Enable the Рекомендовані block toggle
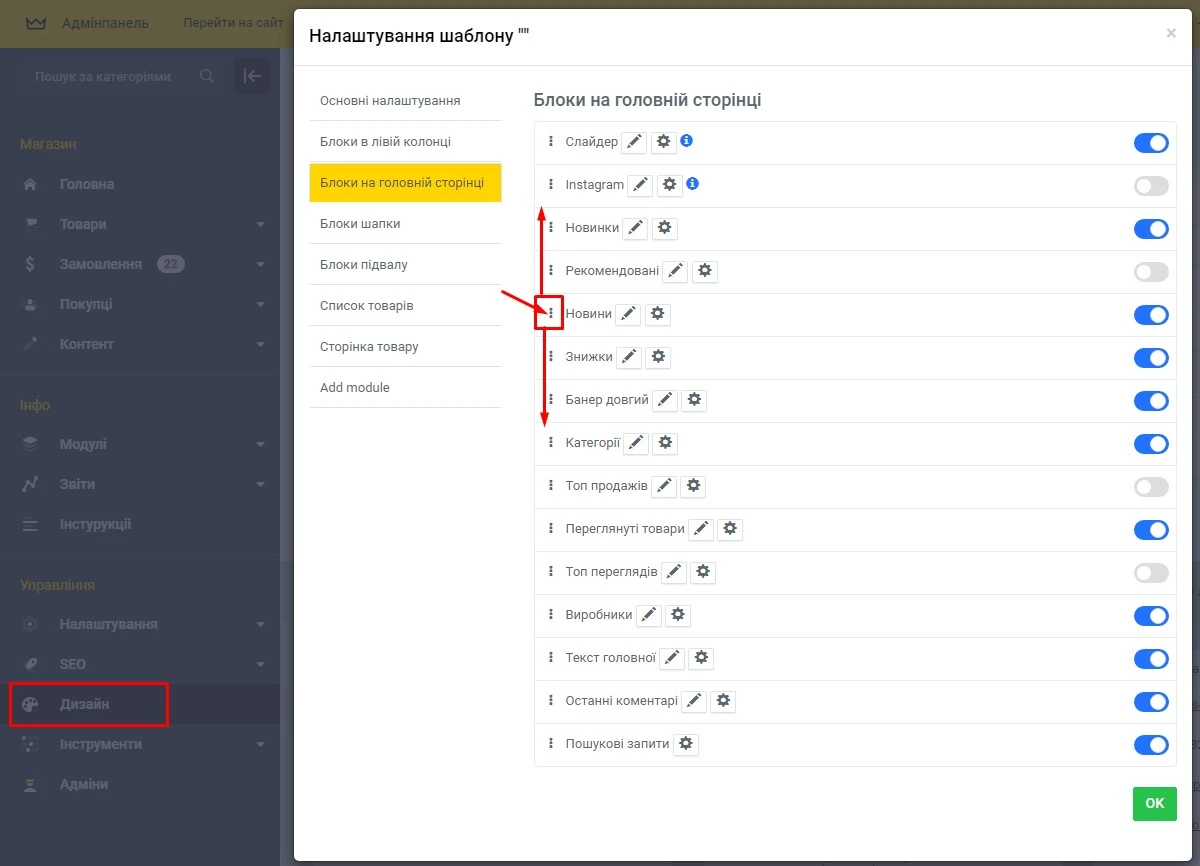This screenshot has width=1200, height=866. tap(1151, 270)
